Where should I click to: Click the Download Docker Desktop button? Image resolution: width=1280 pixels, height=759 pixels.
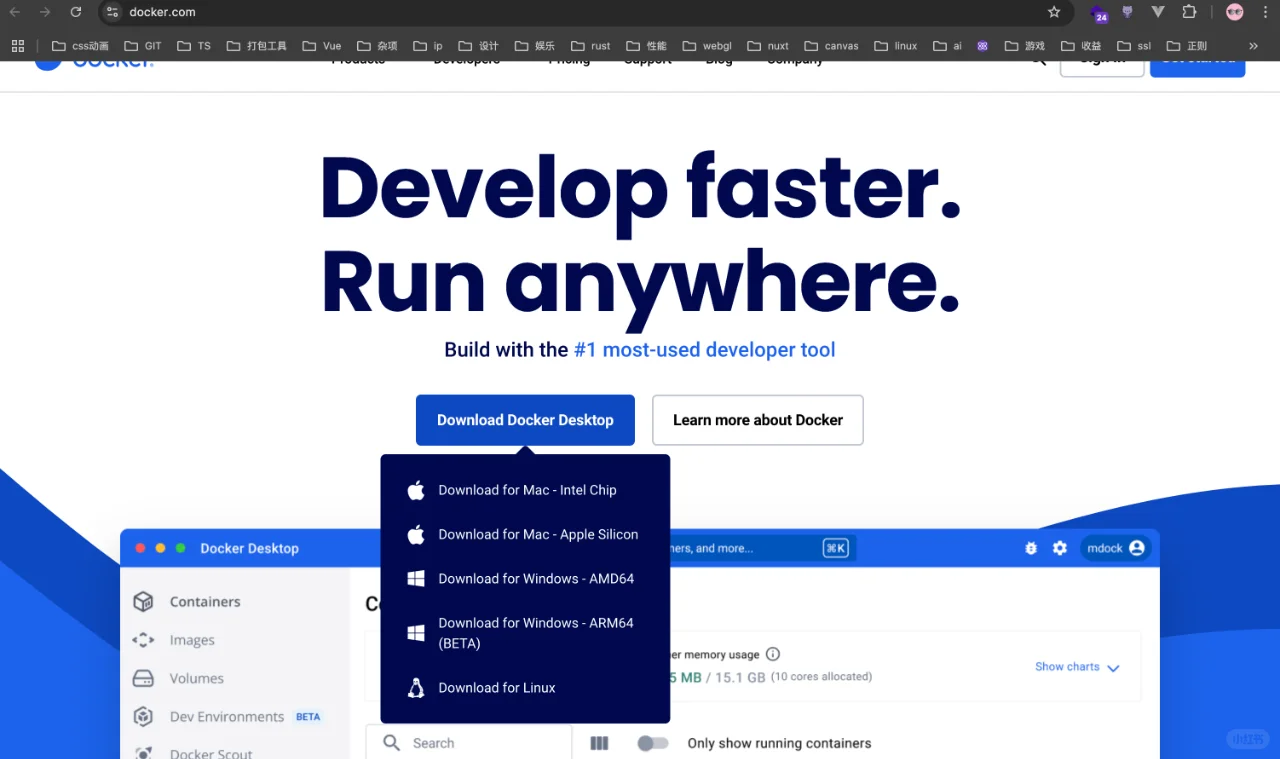coord(525,420)
